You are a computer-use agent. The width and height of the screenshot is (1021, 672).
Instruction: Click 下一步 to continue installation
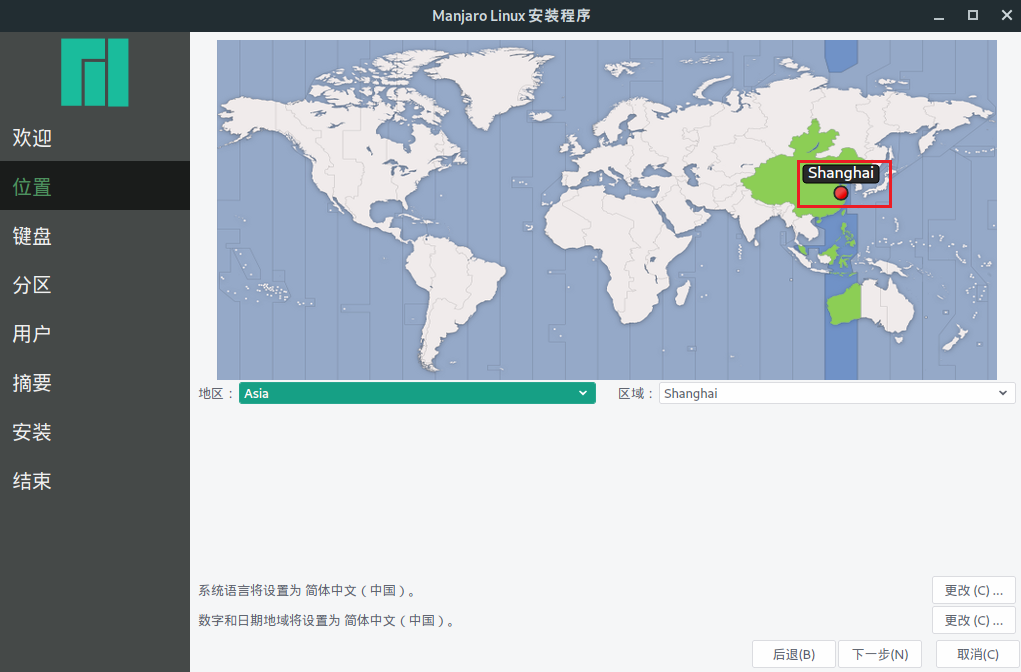pyautogui.click(x=880, y=654)
